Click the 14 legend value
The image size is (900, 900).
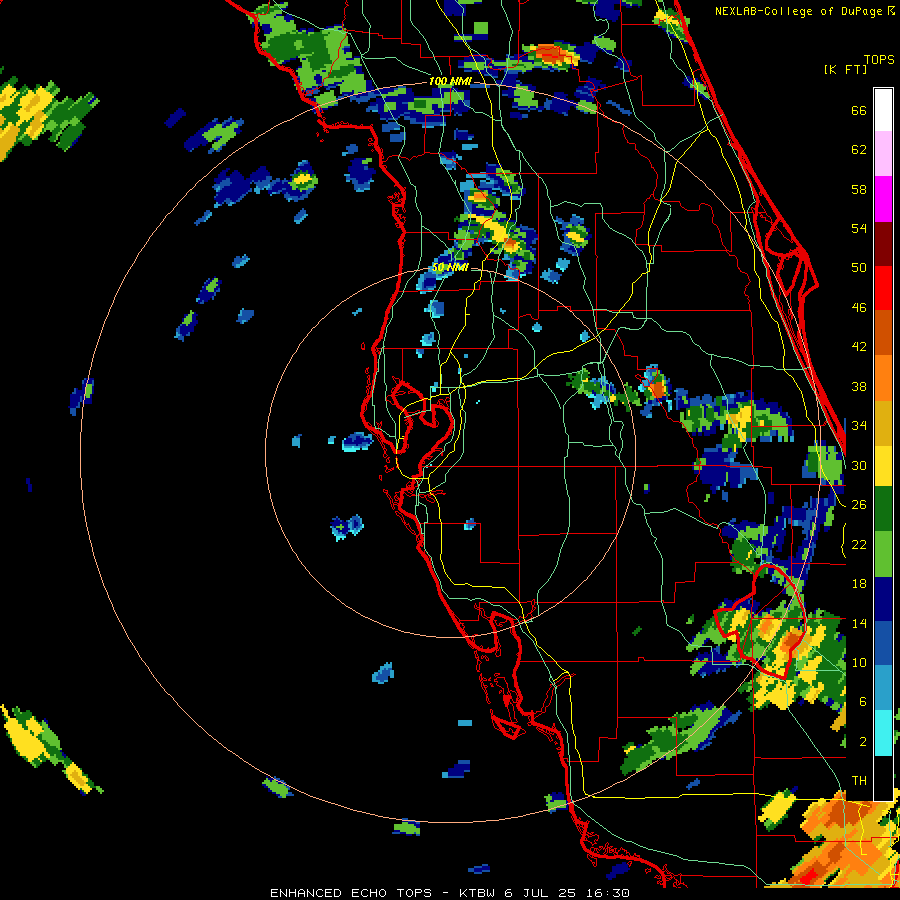pos(859,623)
